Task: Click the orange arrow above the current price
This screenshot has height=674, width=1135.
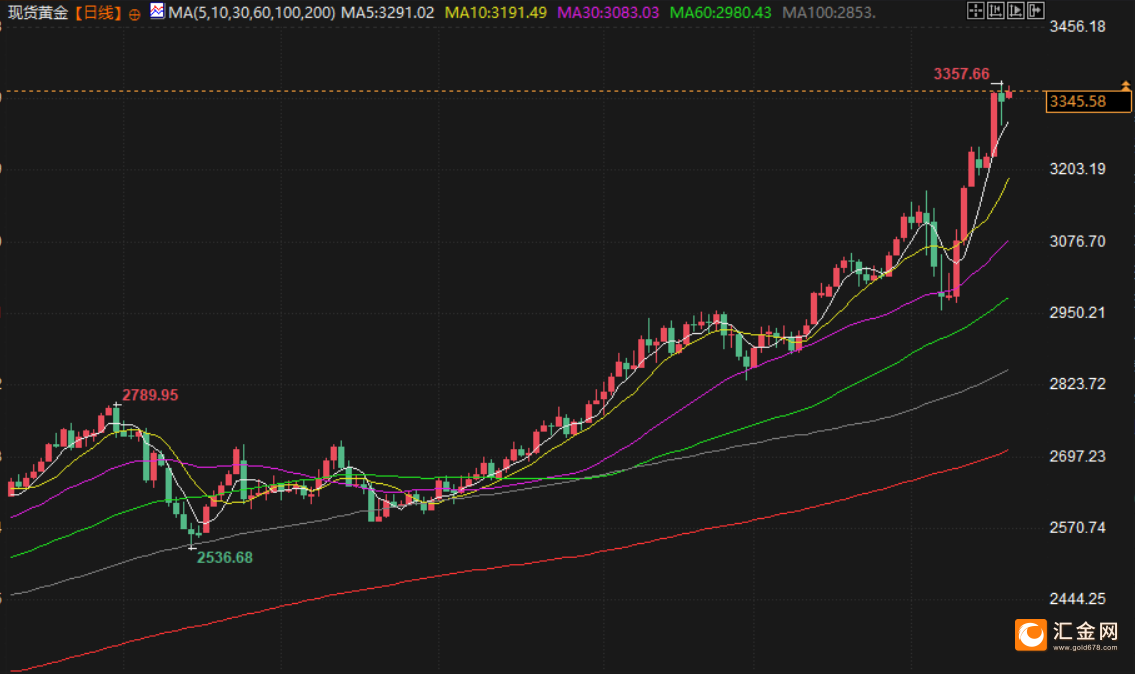Action: coord(1126,85)
